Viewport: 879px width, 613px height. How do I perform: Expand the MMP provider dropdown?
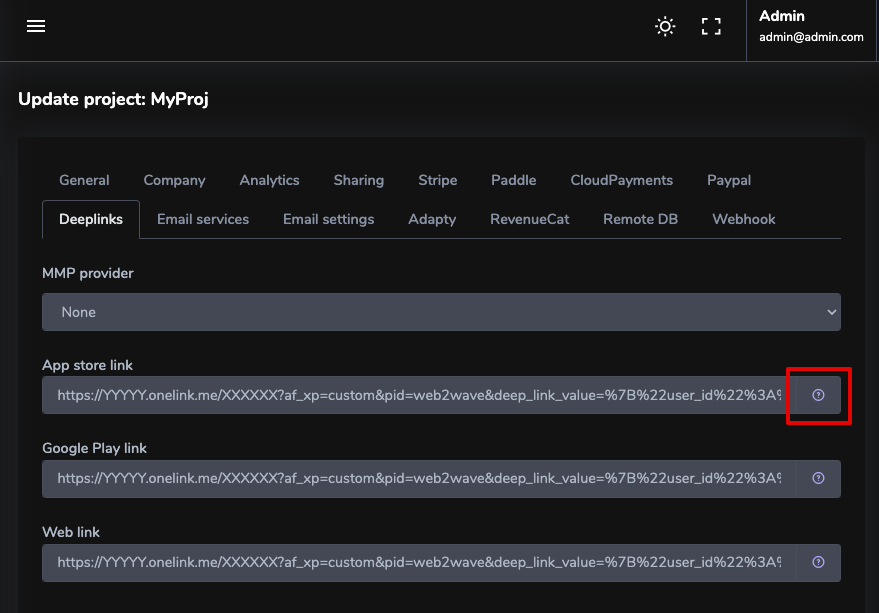(x=441, y=312)
